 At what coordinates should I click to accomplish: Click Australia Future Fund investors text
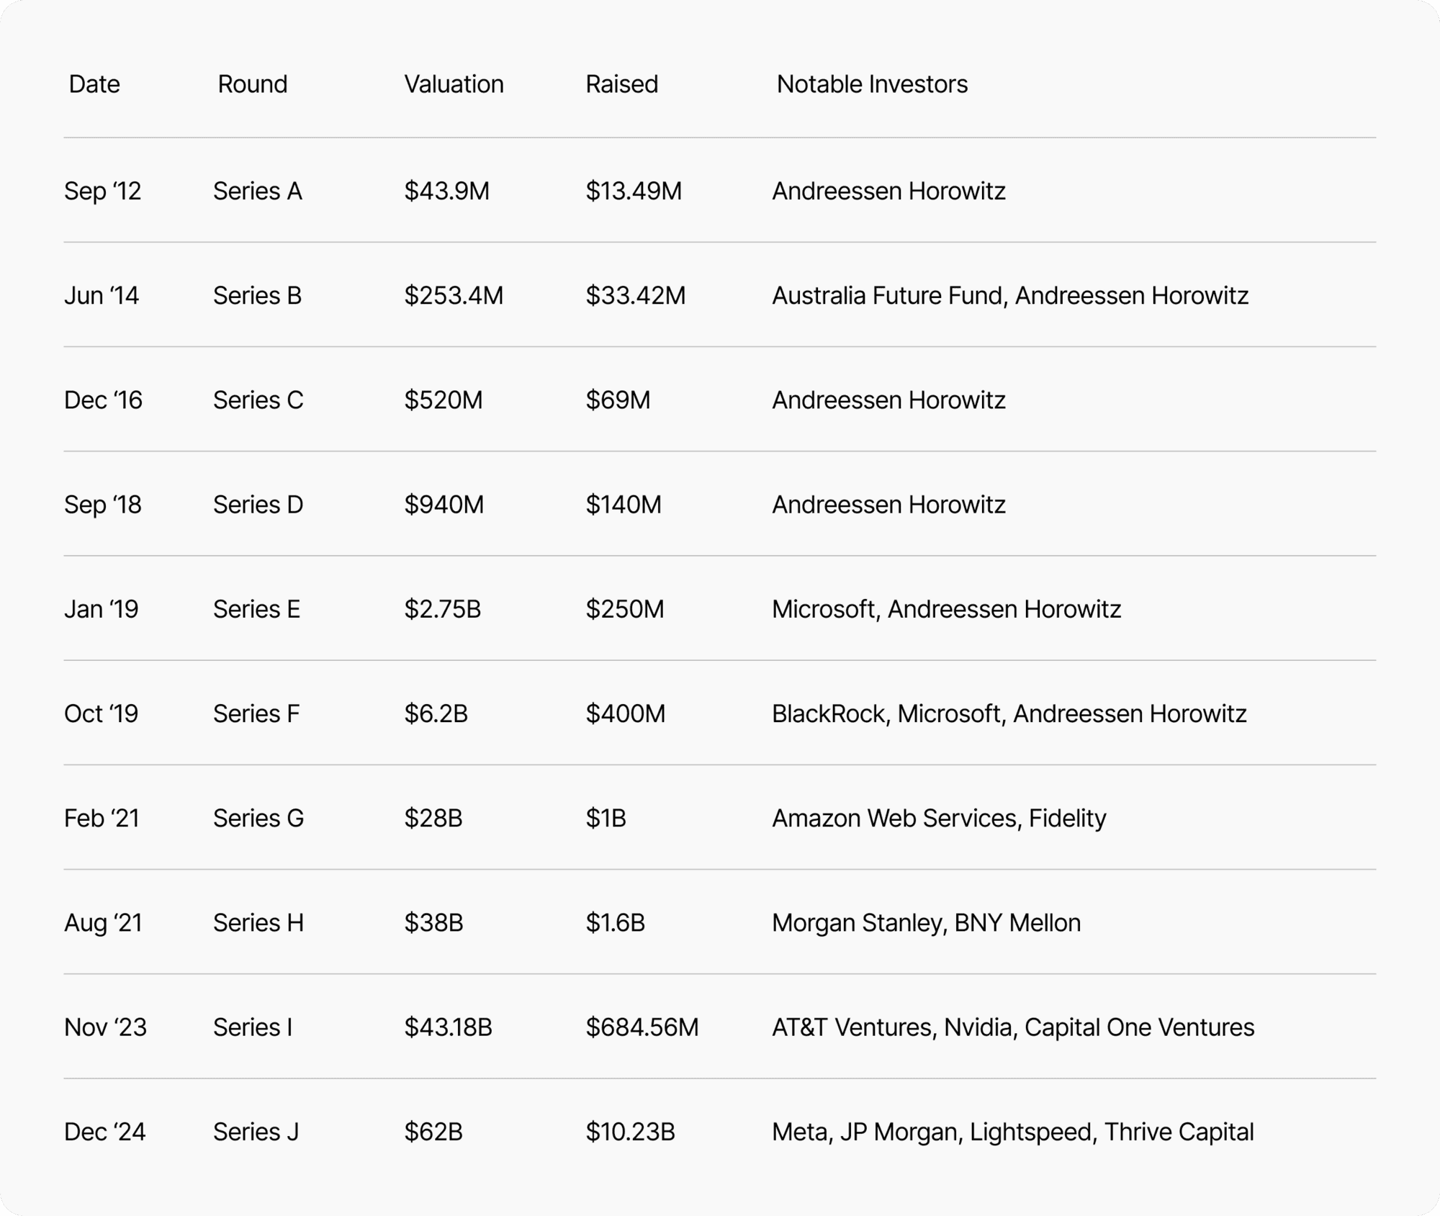pos(887,296)
